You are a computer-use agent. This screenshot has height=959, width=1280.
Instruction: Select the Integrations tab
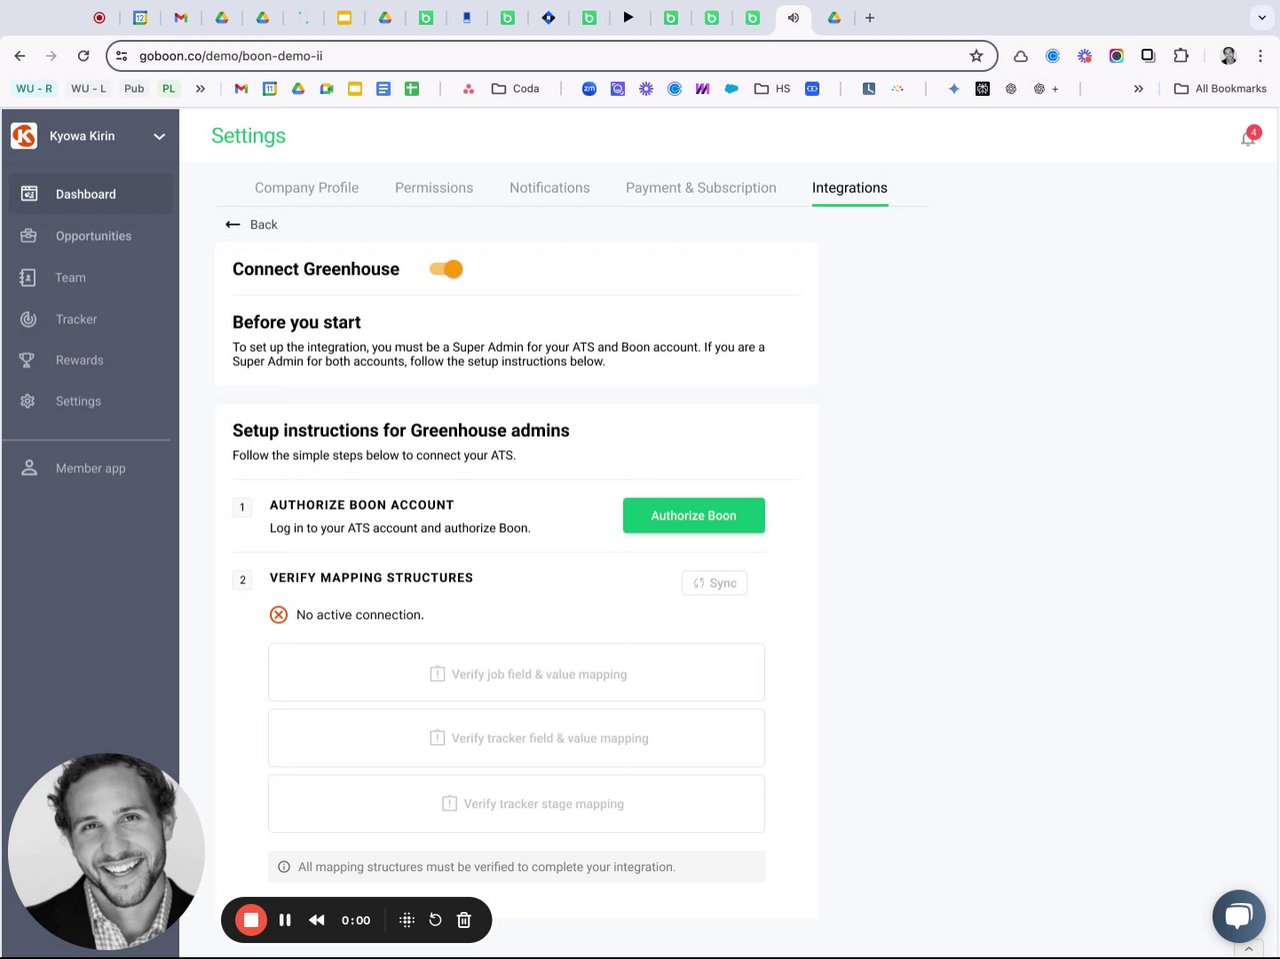(850, 188)
